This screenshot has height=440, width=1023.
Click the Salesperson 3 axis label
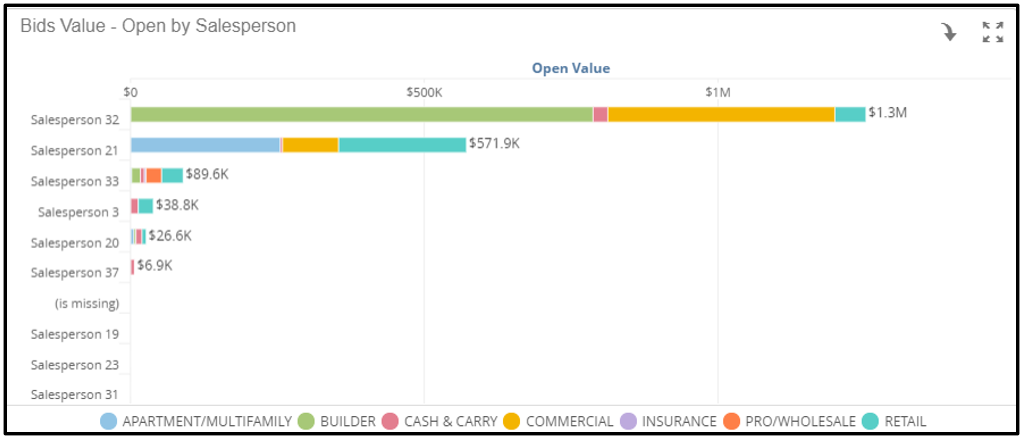(78, 212)
